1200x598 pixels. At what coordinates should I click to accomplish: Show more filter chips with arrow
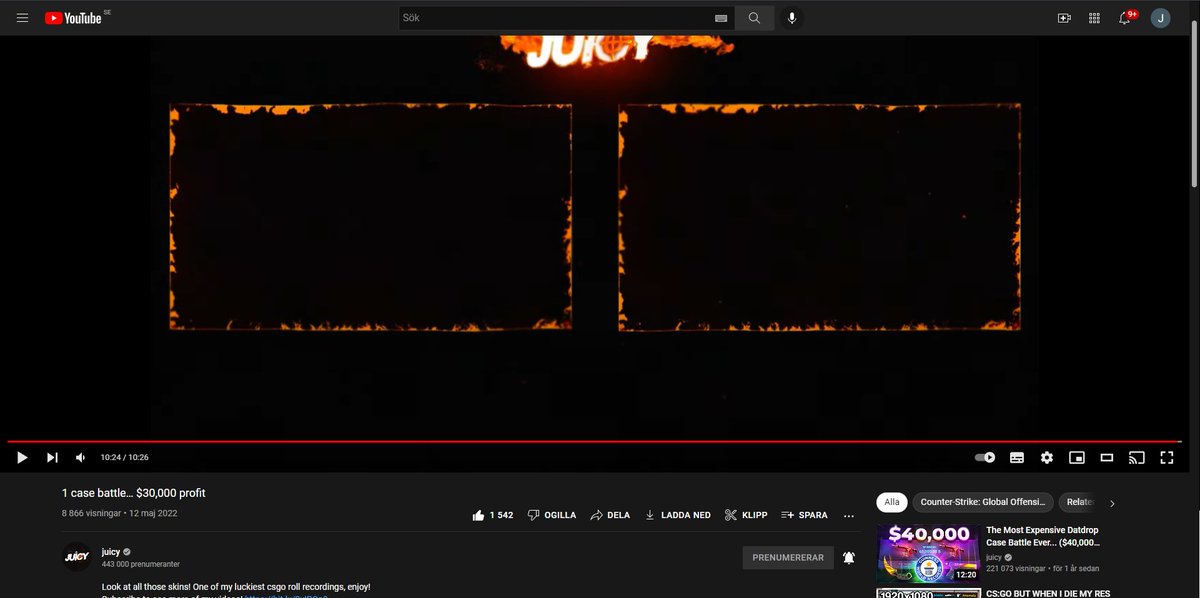tap(1112, 503)
